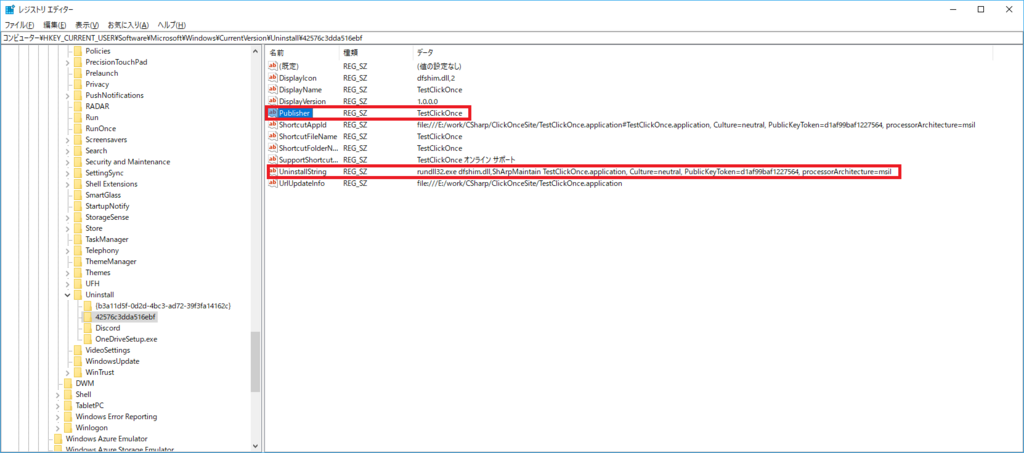This screenshot has height=453, width=1024.
Task: Expand the Screensavers tree node
Action: 69,140
